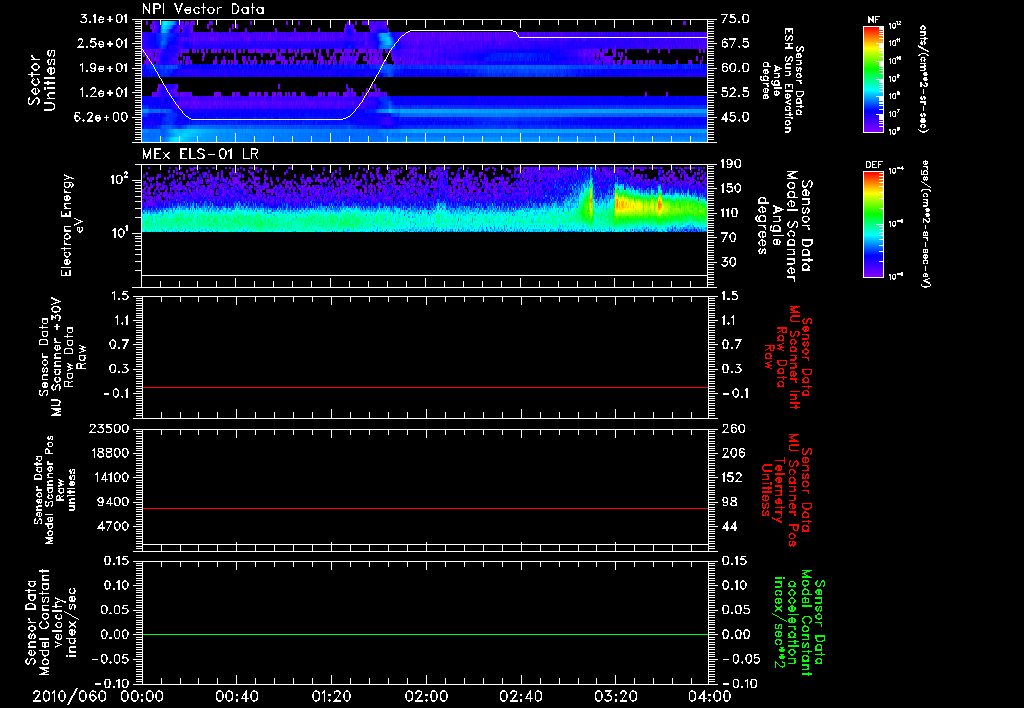This screenshot has width=1024, height=708.
Task: Click the red line in the +30V Raw Data plot
Action: click(x=425, y=387)
